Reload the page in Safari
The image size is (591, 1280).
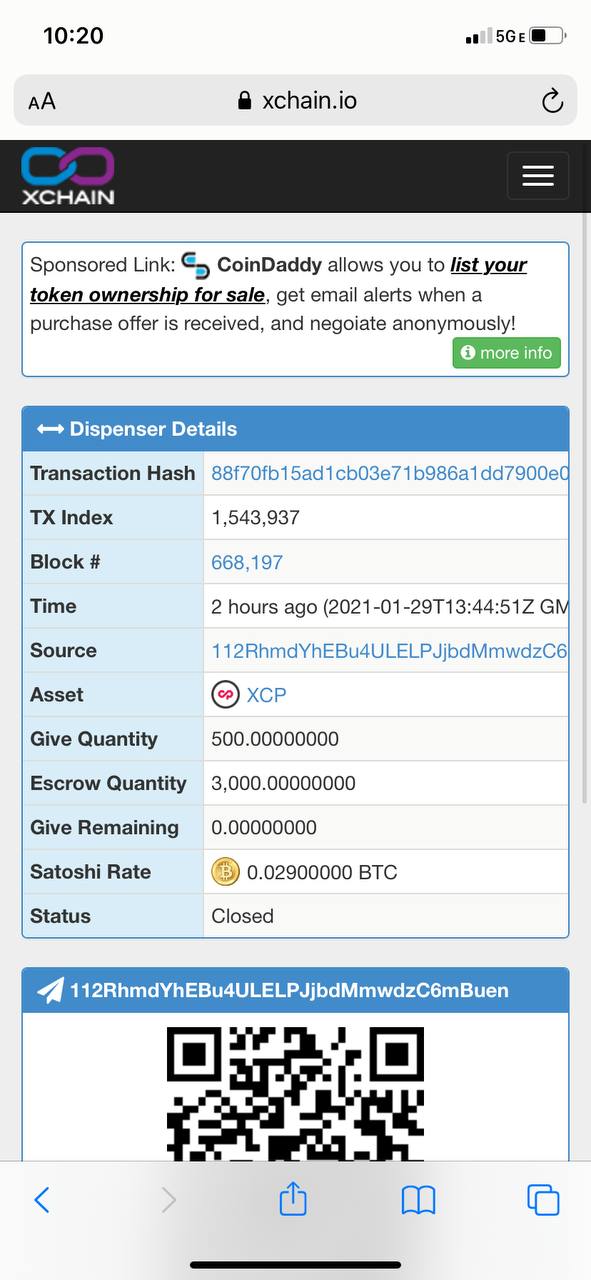coord(551,100)
